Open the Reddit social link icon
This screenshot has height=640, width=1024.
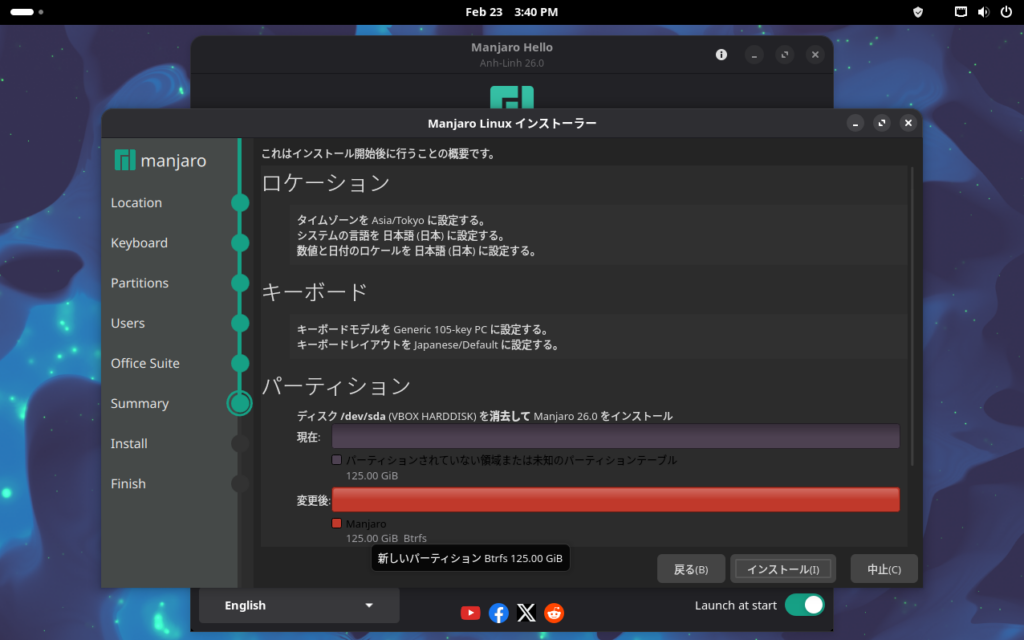coord(554,613)
